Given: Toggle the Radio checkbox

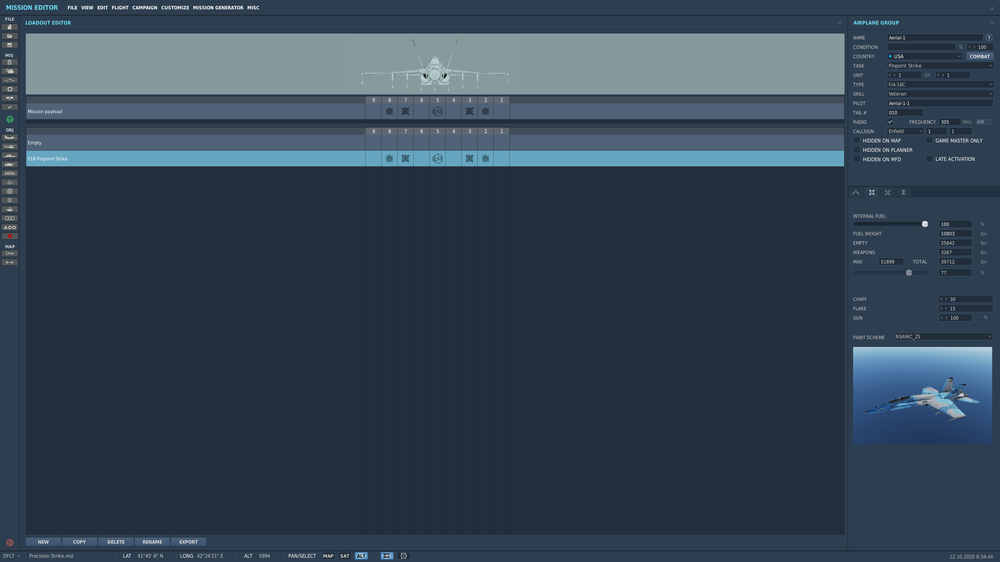Looking at the screenshot, I should coord(890,122).
